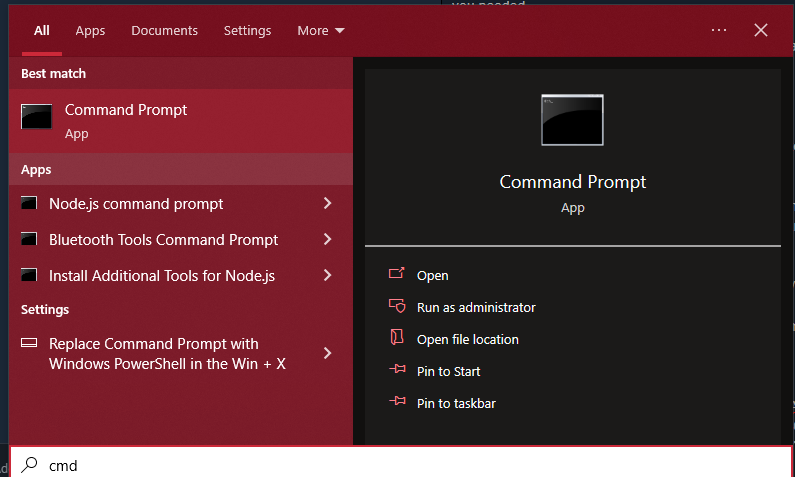Expand Bluetooth Tools Command Prompt options arrow

coord(327,240)
